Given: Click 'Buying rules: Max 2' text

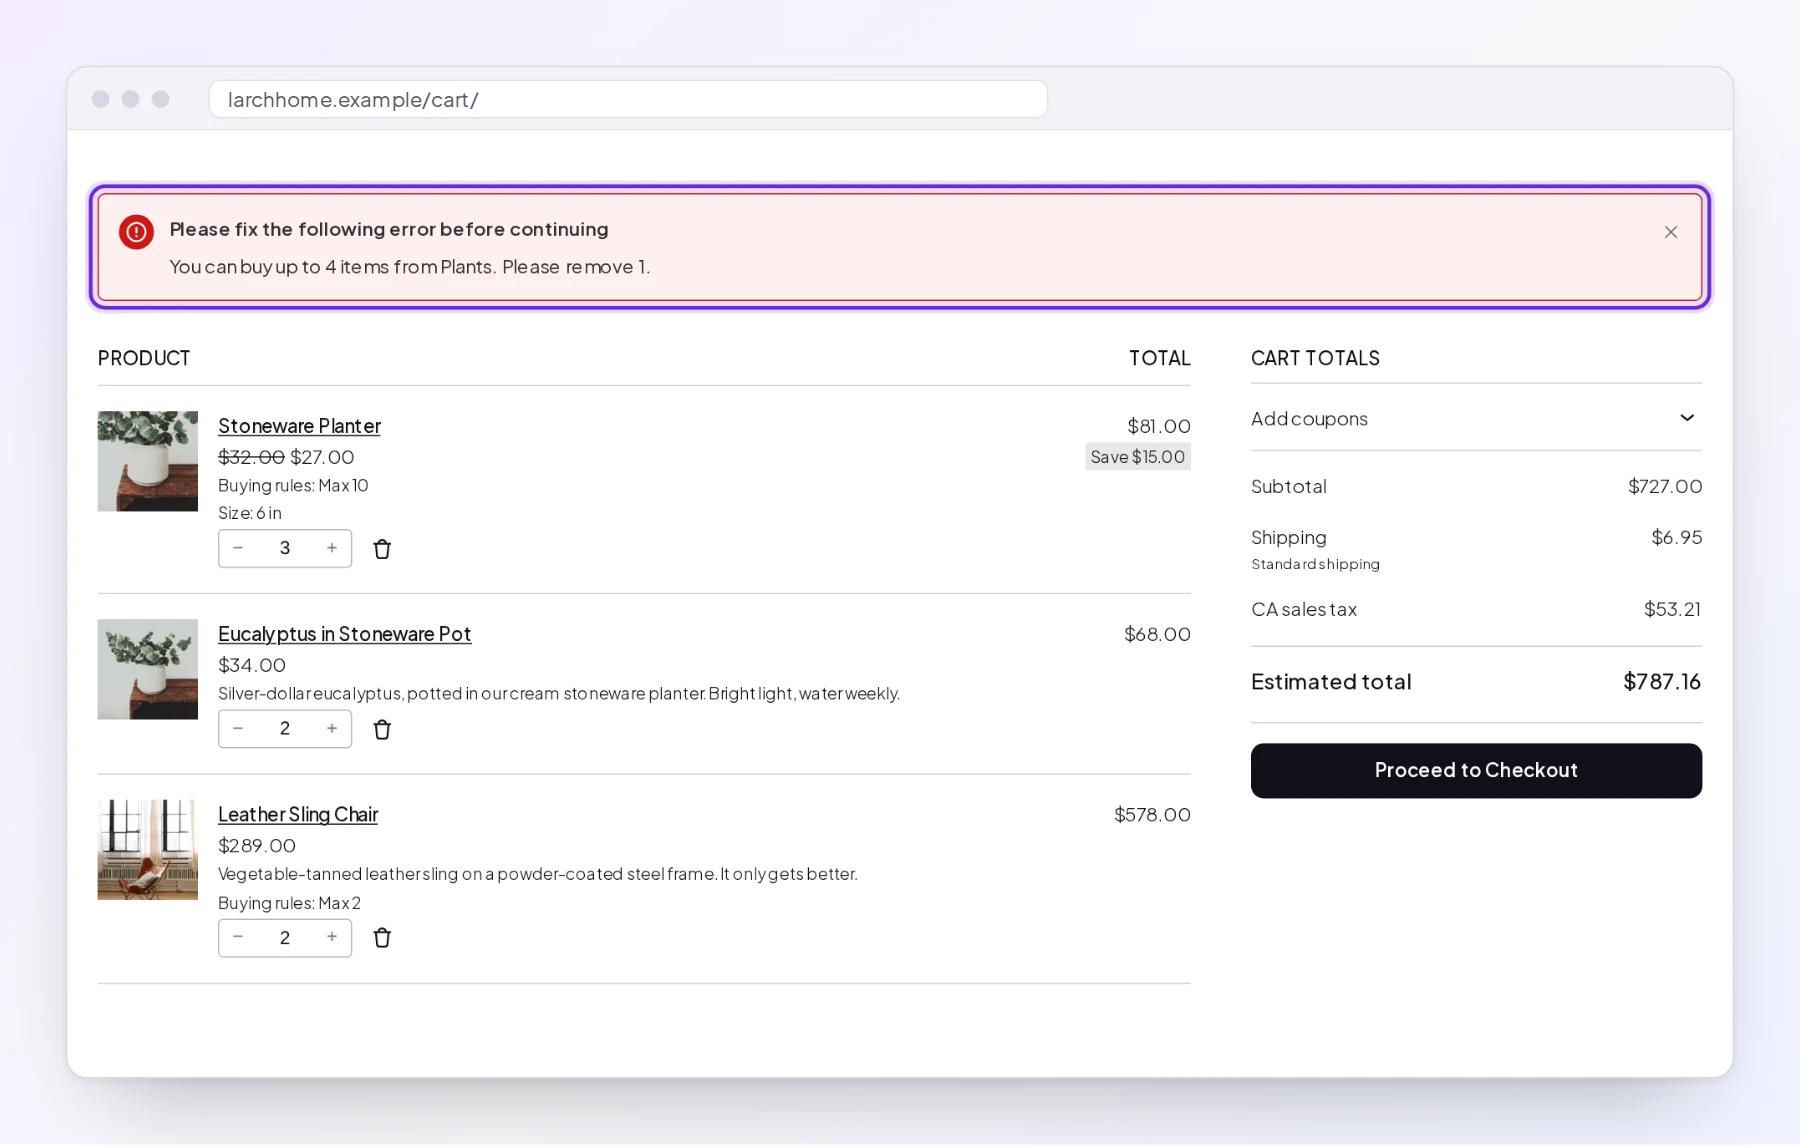Looking at the screenshot, I should point(289,903).
